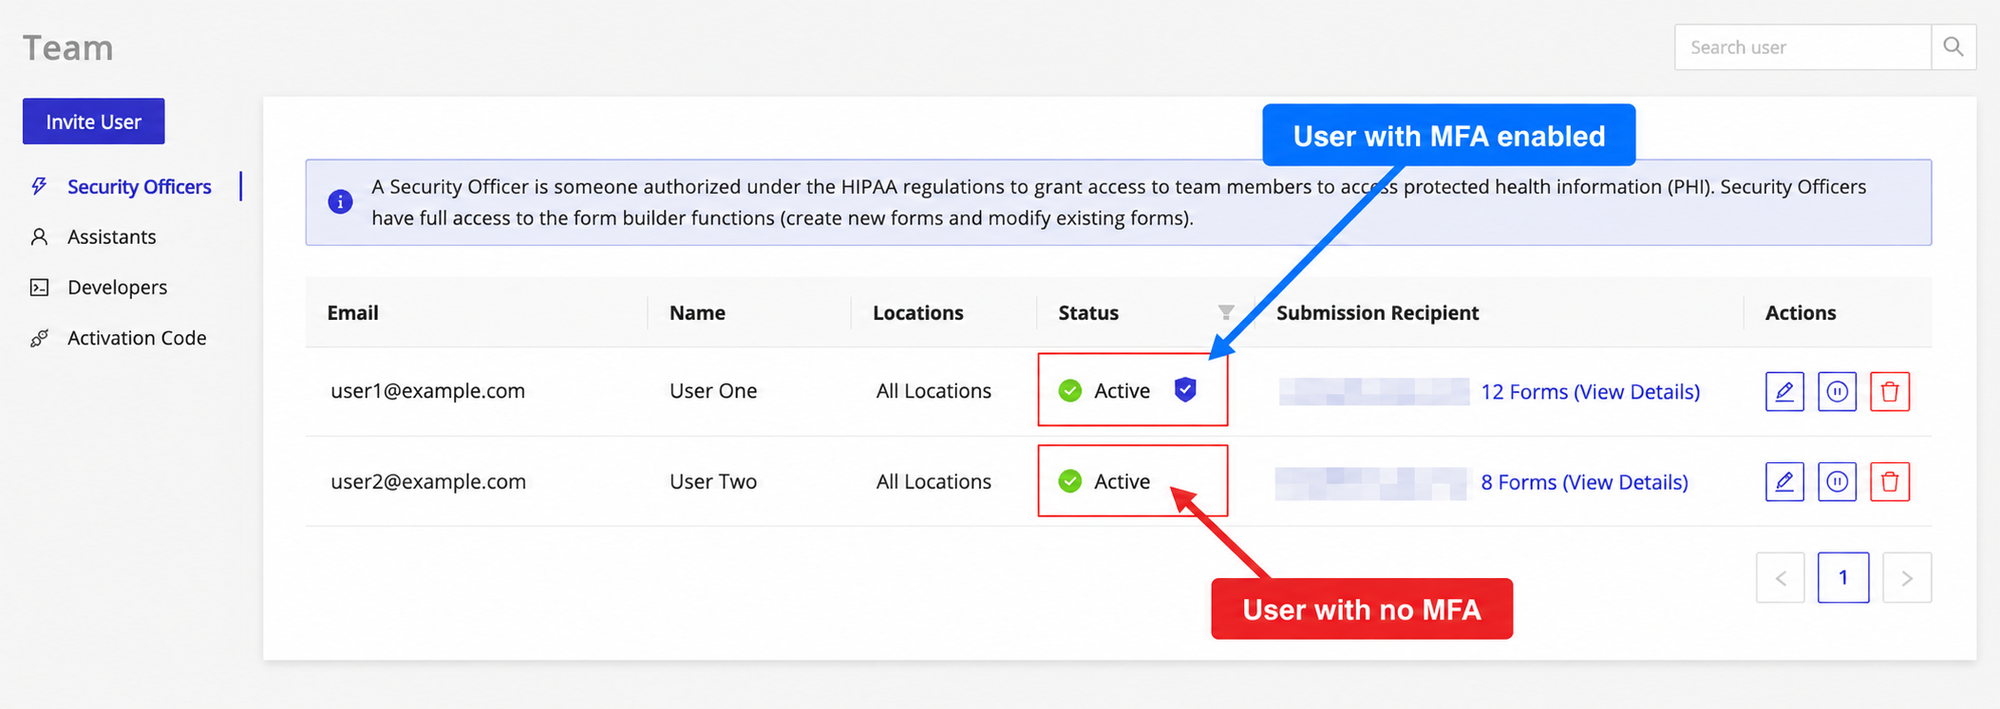Click the MFA shield icon for user1
Viewport: 2000px width, 709px height.
(x=1185, y=389)
